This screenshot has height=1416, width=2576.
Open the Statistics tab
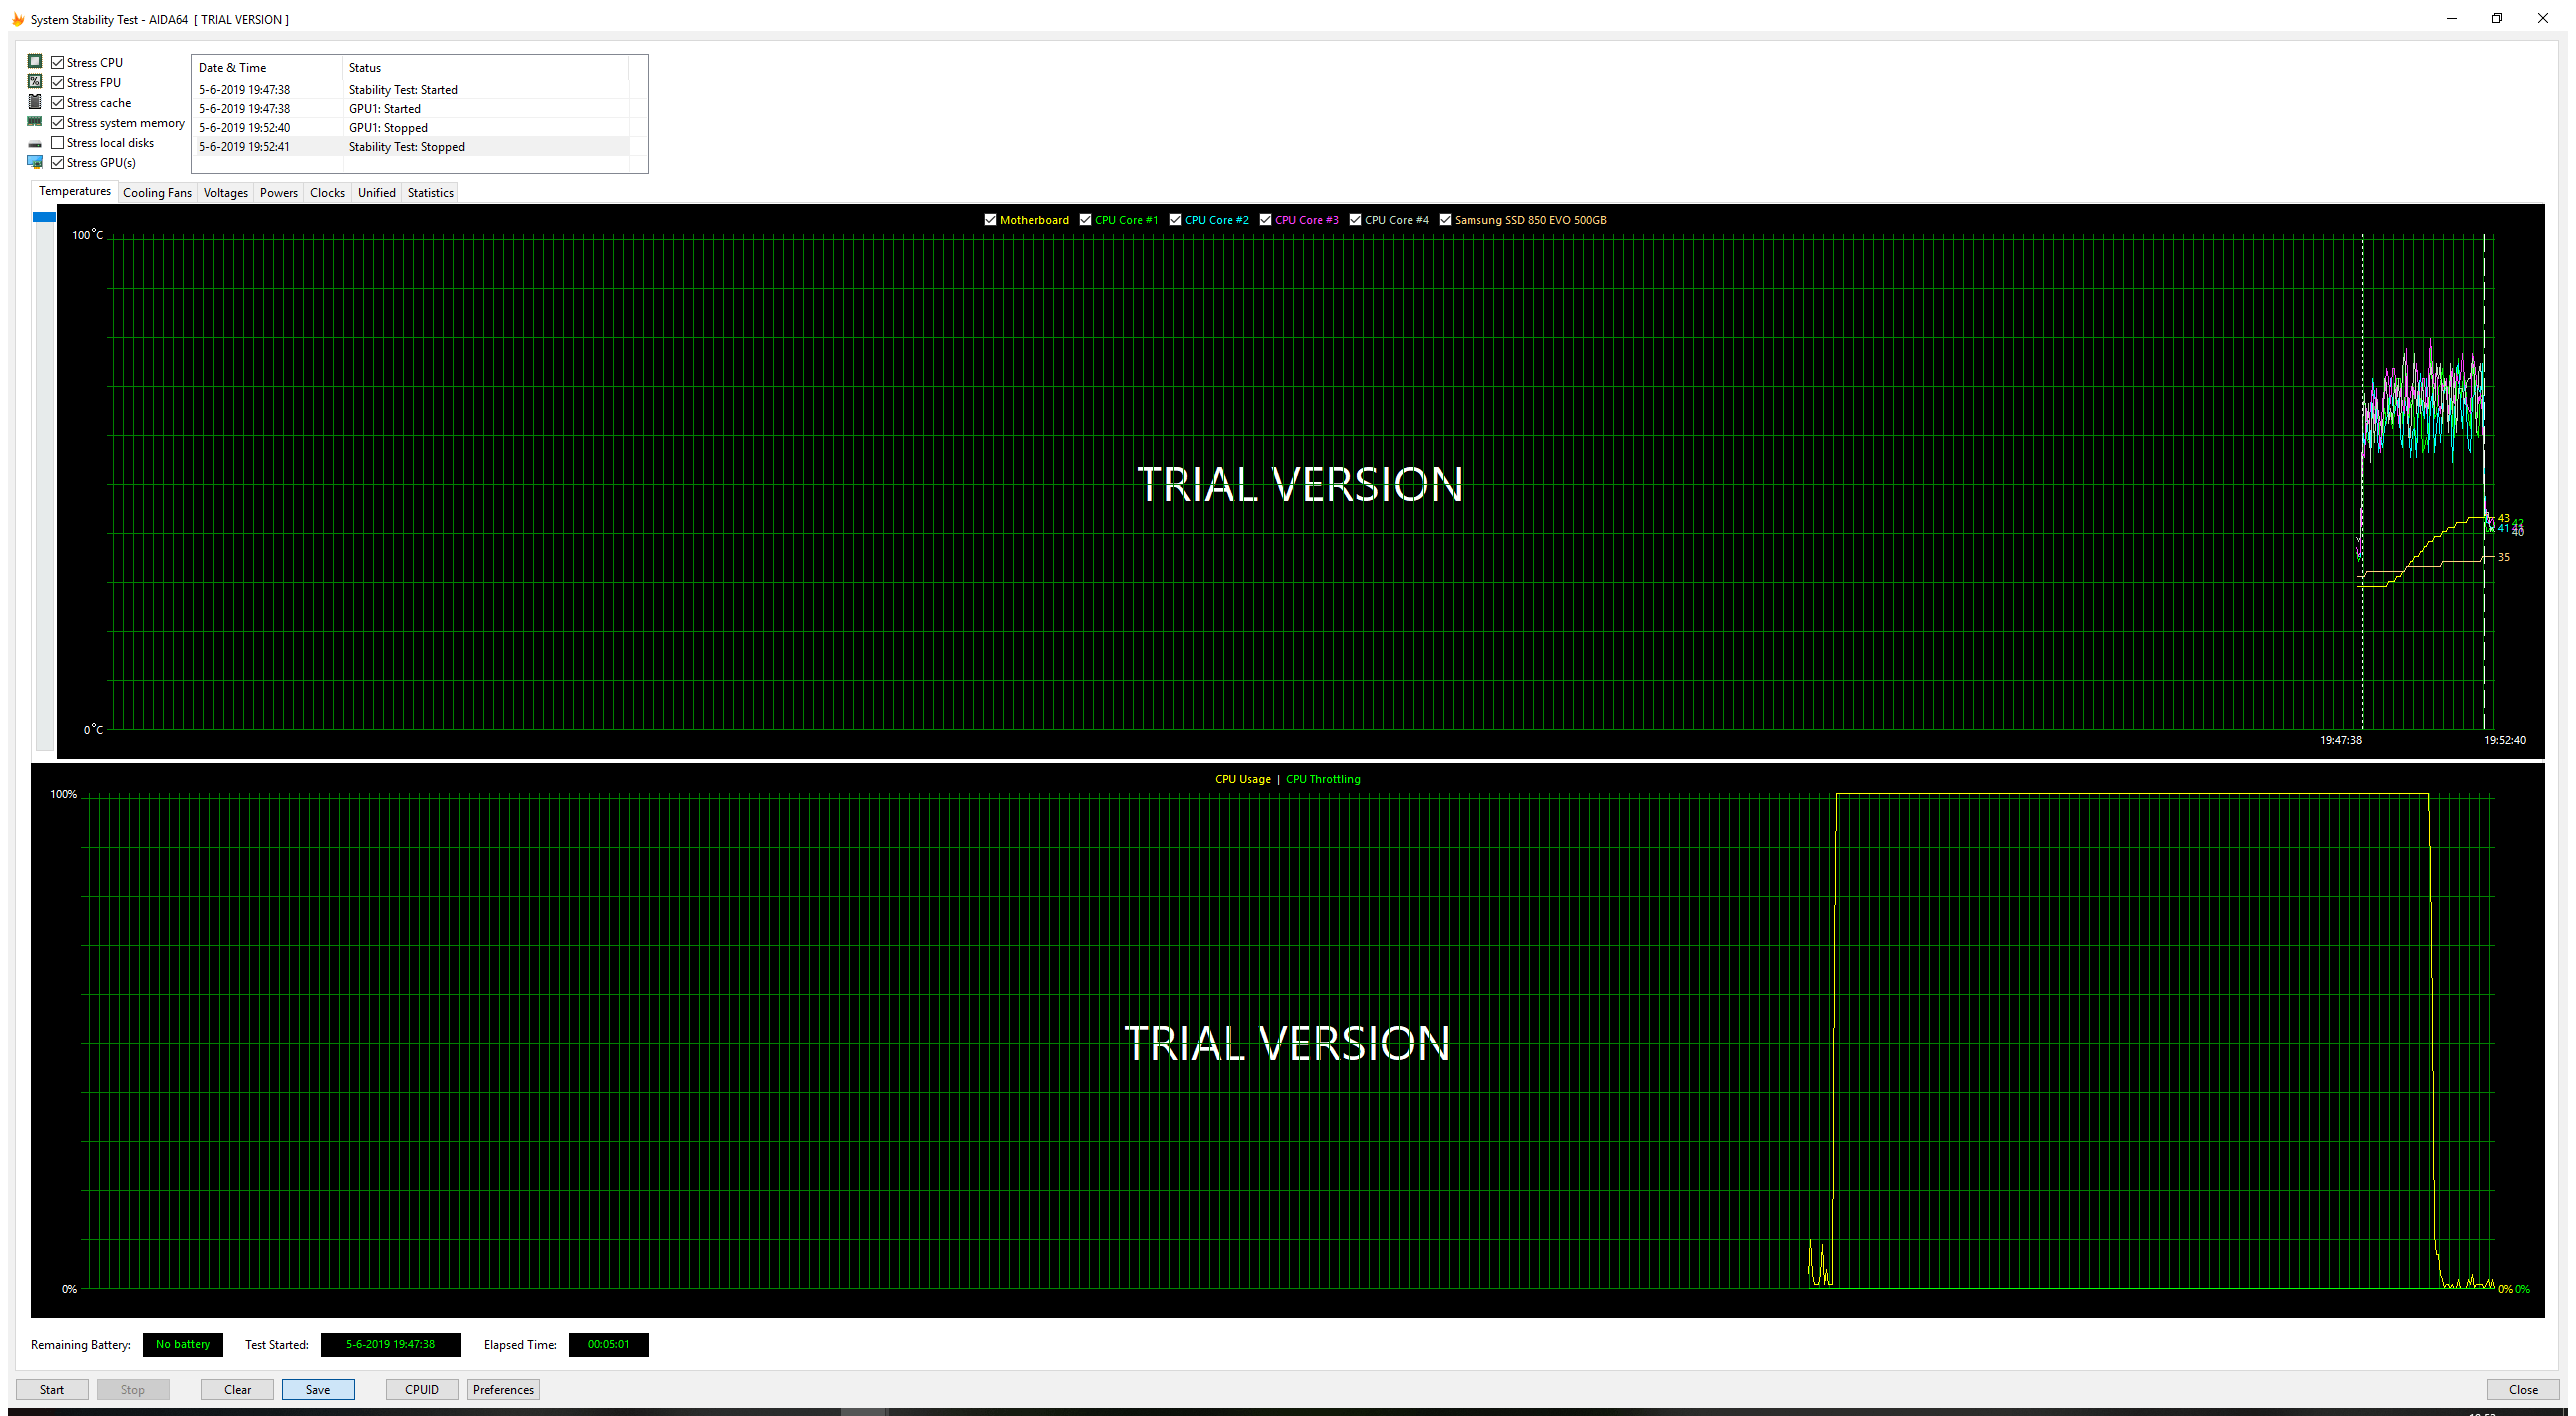coord(430,193)
